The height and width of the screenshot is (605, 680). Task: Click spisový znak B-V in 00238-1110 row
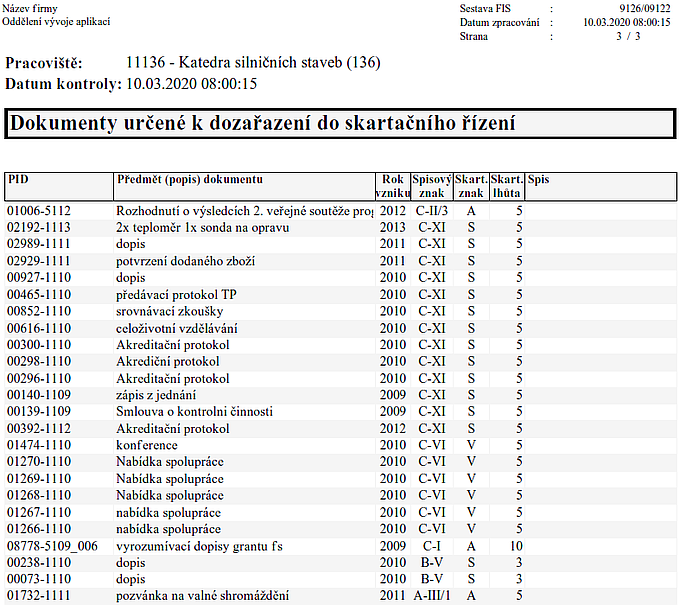click(x=432, y=563)
